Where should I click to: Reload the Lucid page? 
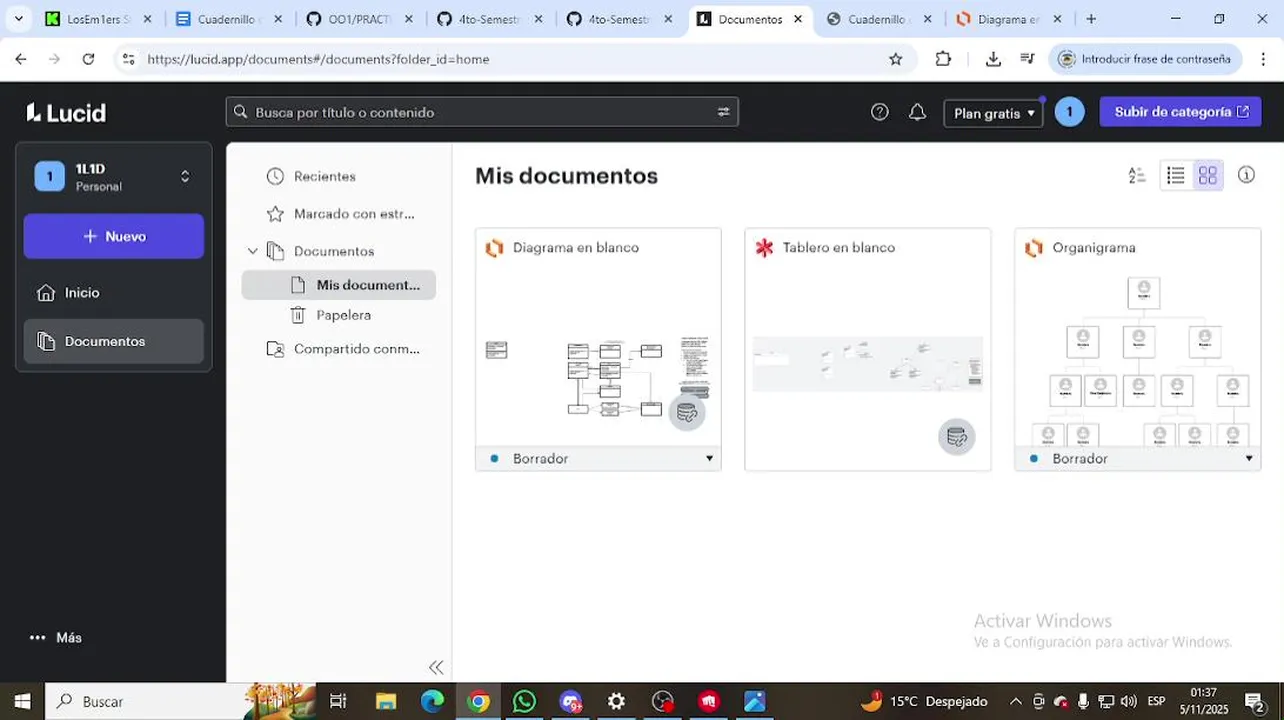(88, 59)
